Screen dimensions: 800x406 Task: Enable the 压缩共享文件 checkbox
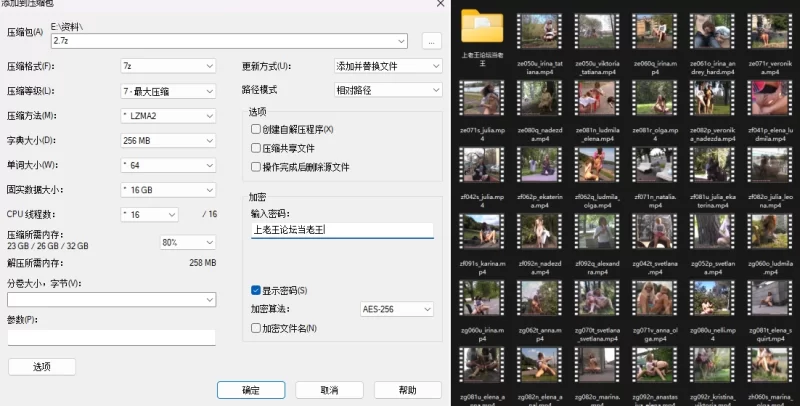[256, 148]
